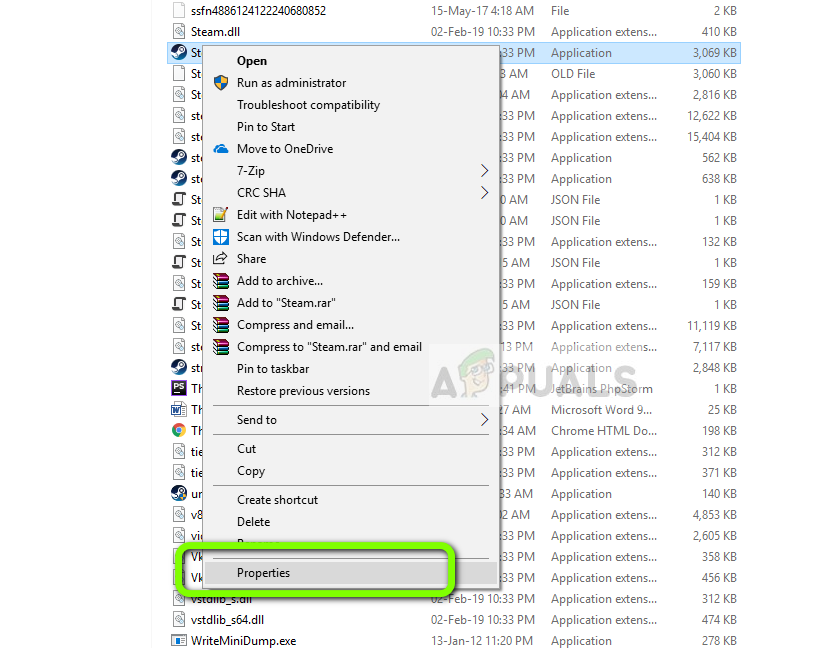The width and height of the screenshot is (821, 648).
Task: Click the vstdlib_s64.dll file icon
Action: [179, 620]
